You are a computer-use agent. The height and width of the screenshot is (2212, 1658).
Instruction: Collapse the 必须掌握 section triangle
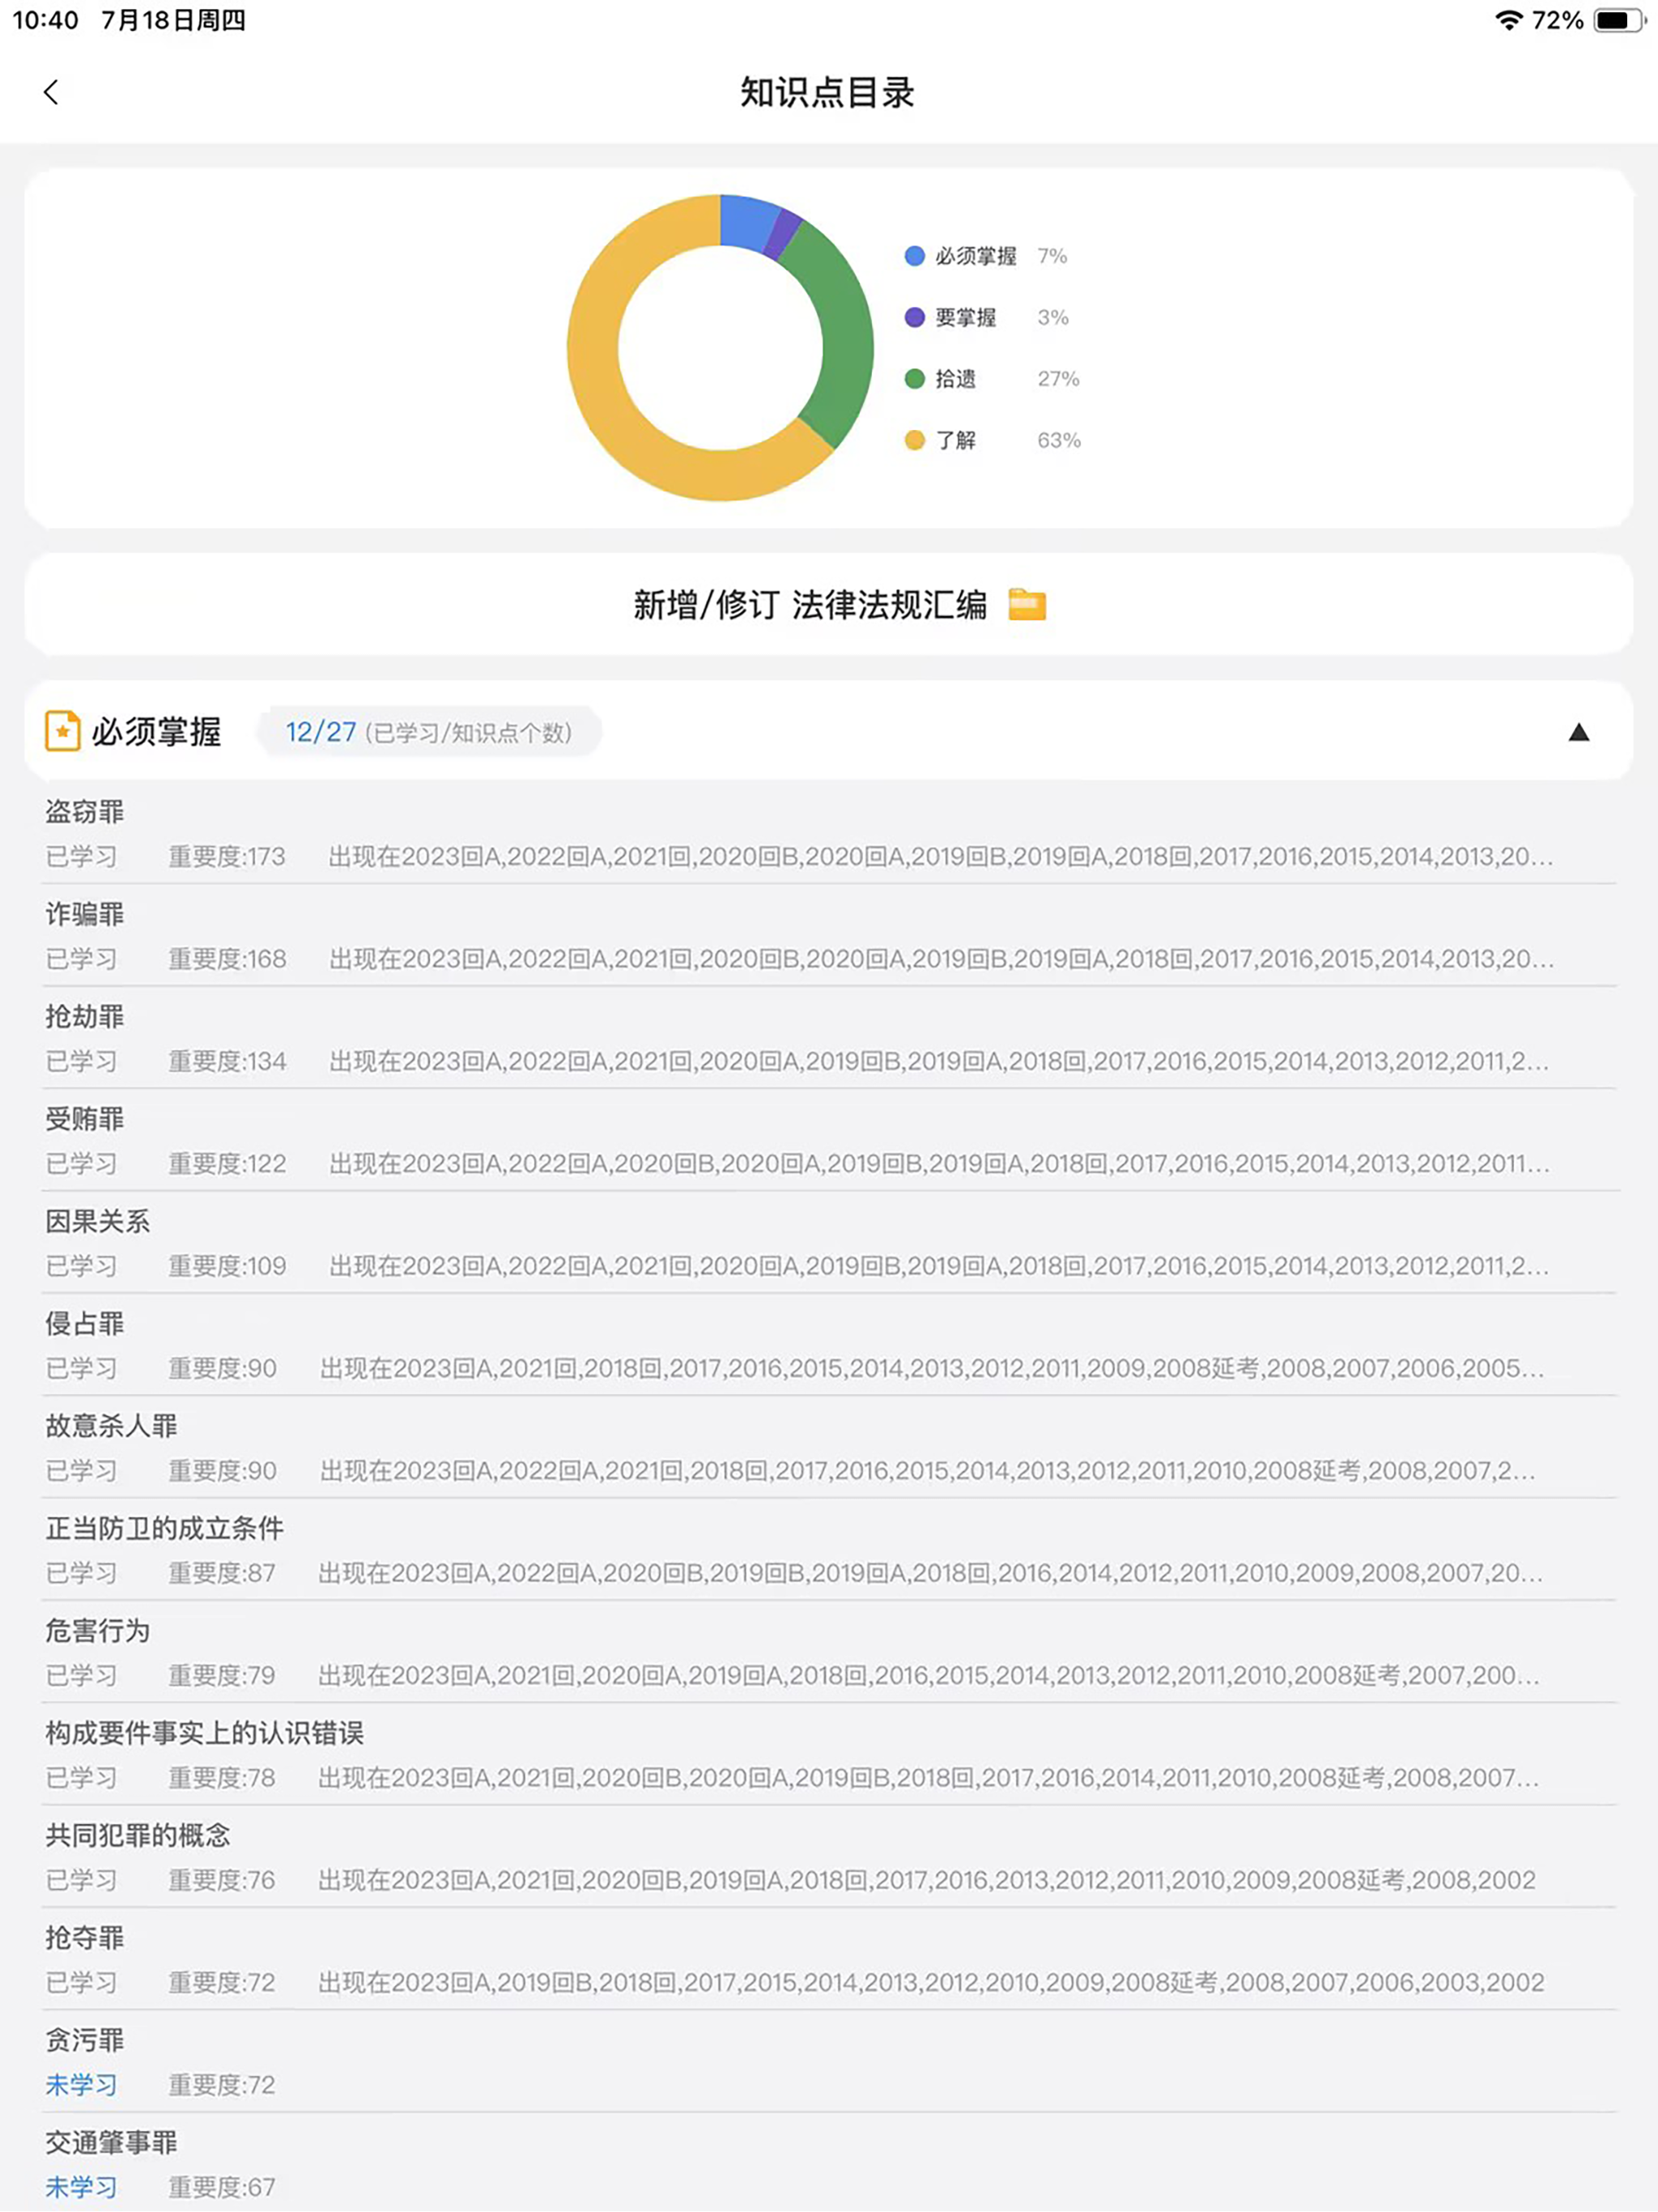[1578, 732]
